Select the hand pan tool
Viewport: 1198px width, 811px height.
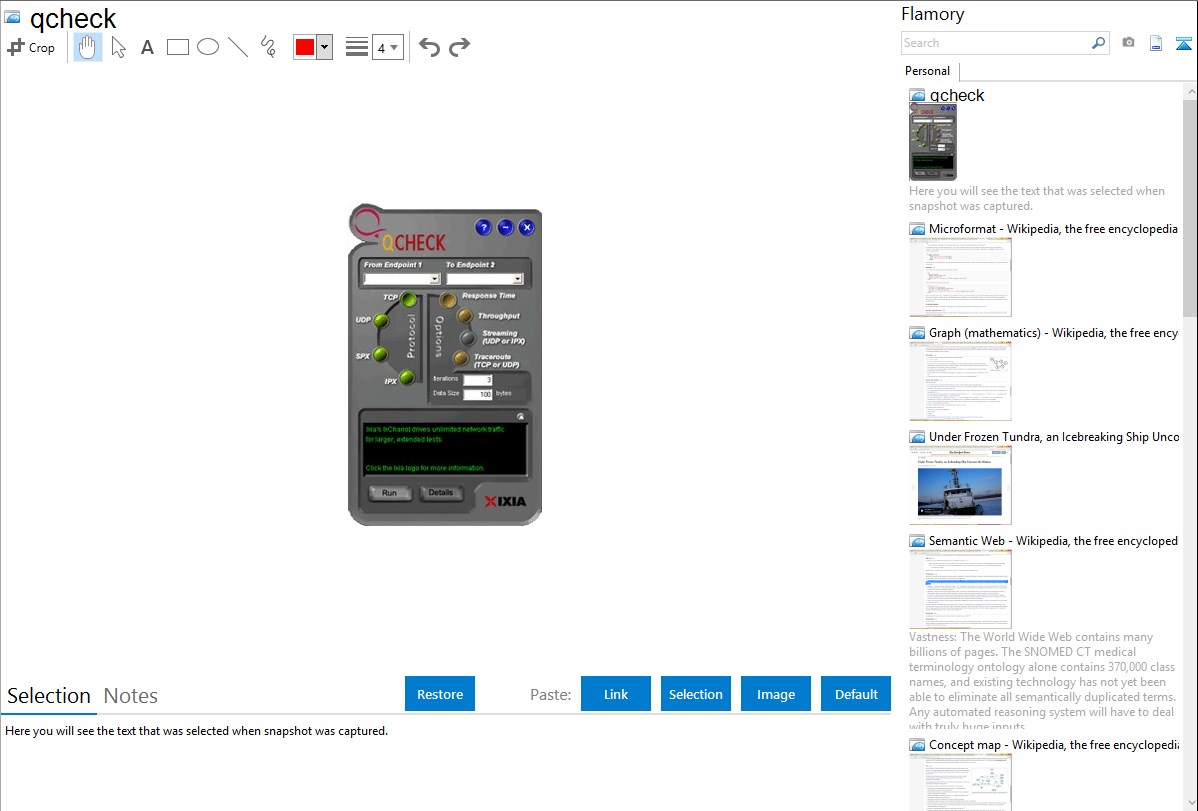tap(87, 47)
